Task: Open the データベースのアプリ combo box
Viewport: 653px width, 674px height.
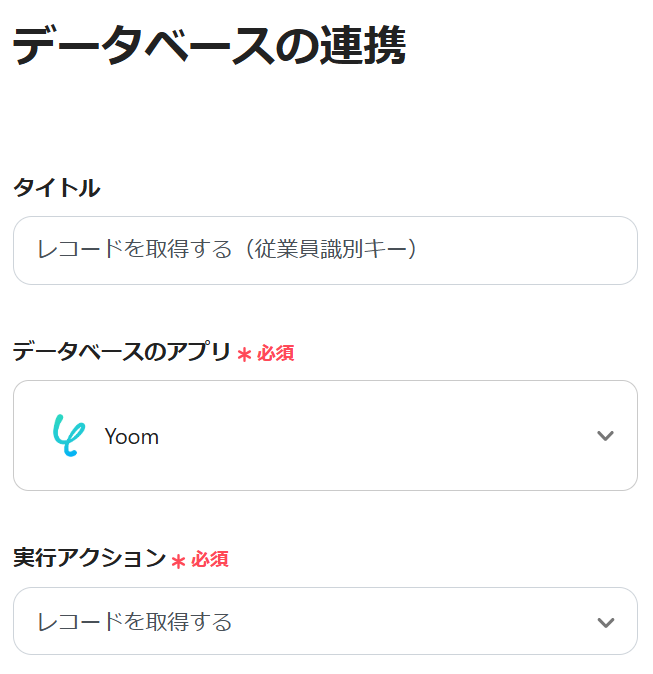Action: pos(325,436)
